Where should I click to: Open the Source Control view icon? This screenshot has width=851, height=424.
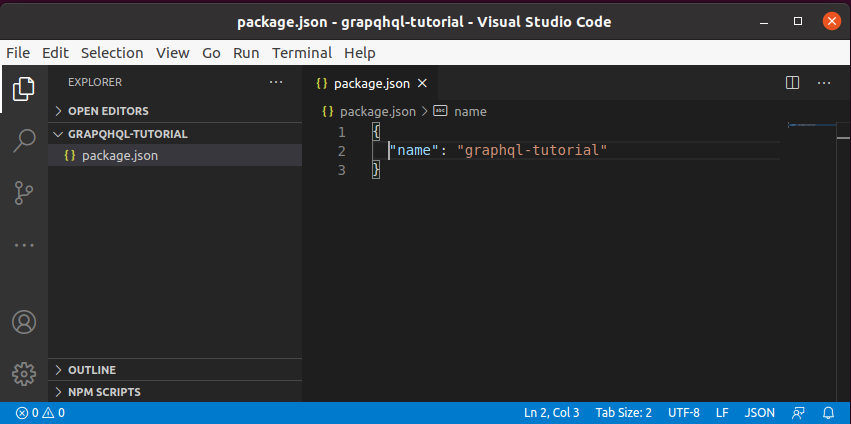coord(23,193)
